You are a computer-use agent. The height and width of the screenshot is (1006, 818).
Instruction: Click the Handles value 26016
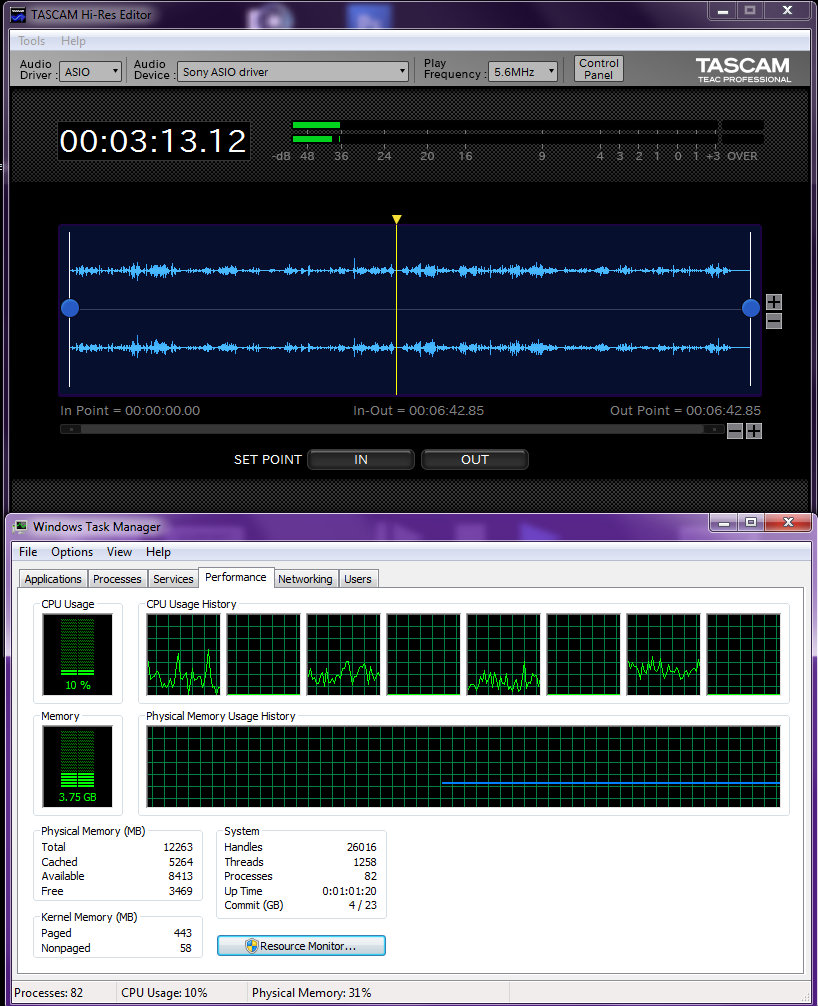[362, 847]
